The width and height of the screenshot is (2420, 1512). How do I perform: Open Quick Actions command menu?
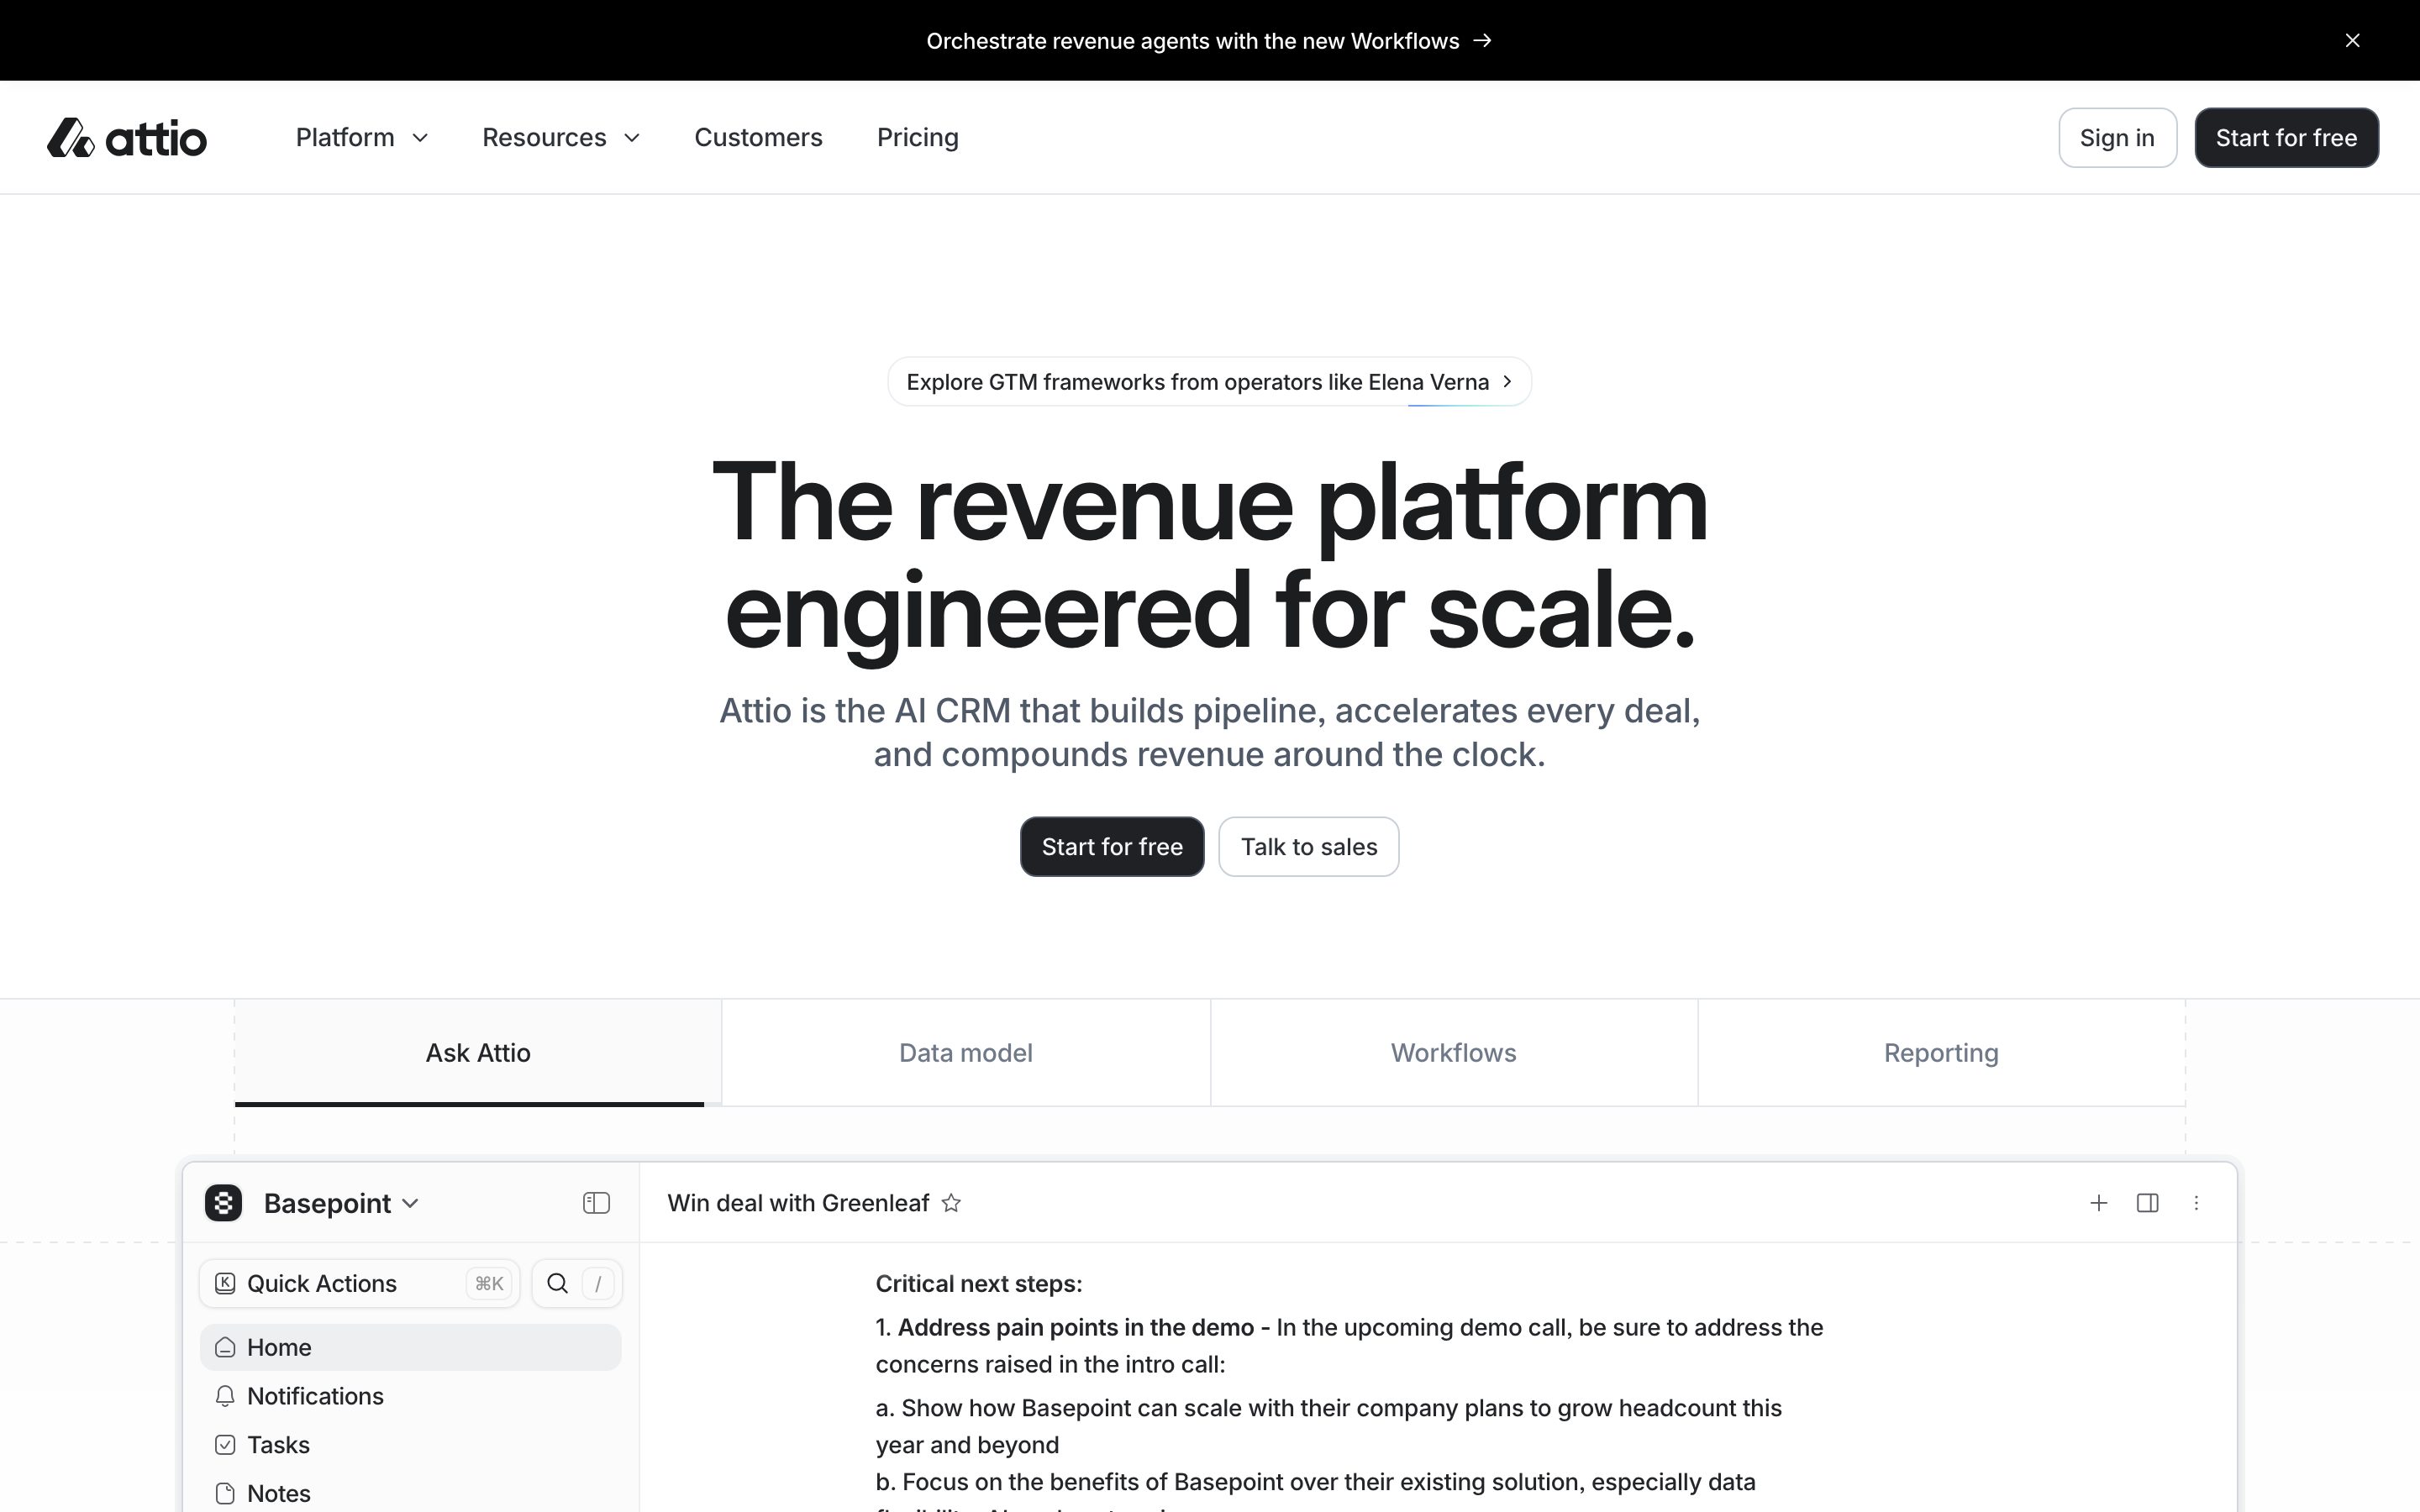[359, 1284]
